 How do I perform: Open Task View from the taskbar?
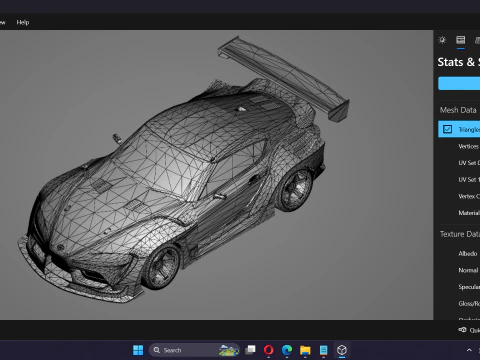tap(250, 350)
